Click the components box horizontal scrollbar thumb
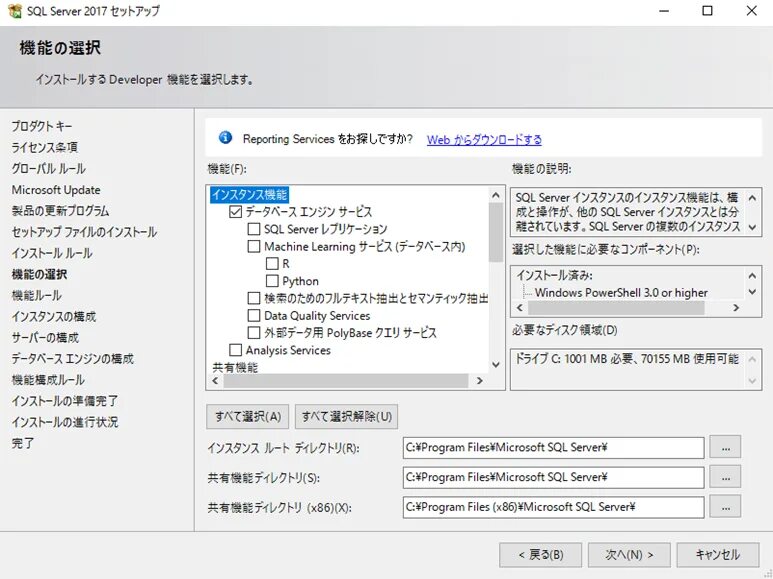This screenshot has width=773, height=579. click(616, 308)
